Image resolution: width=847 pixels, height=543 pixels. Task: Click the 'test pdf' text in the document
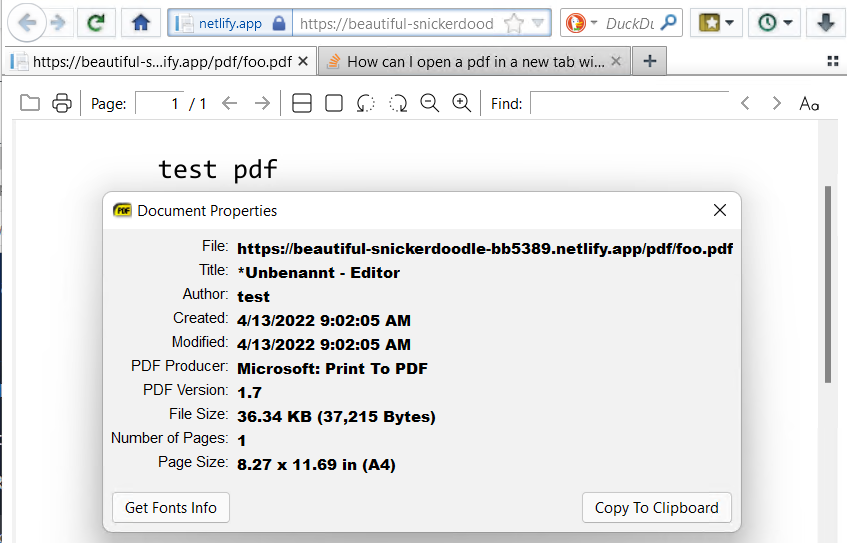[x=218, y=169]
